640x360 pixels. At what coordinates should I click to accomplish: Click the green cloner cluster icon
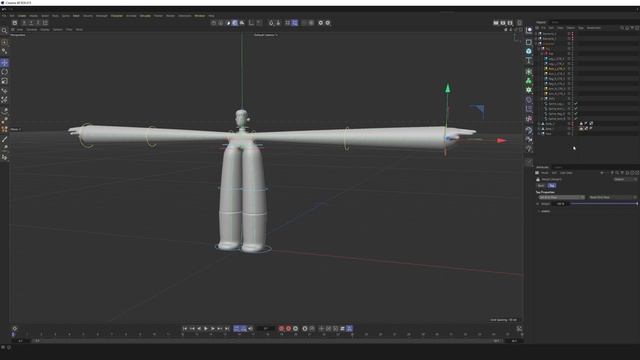[529, 81]
